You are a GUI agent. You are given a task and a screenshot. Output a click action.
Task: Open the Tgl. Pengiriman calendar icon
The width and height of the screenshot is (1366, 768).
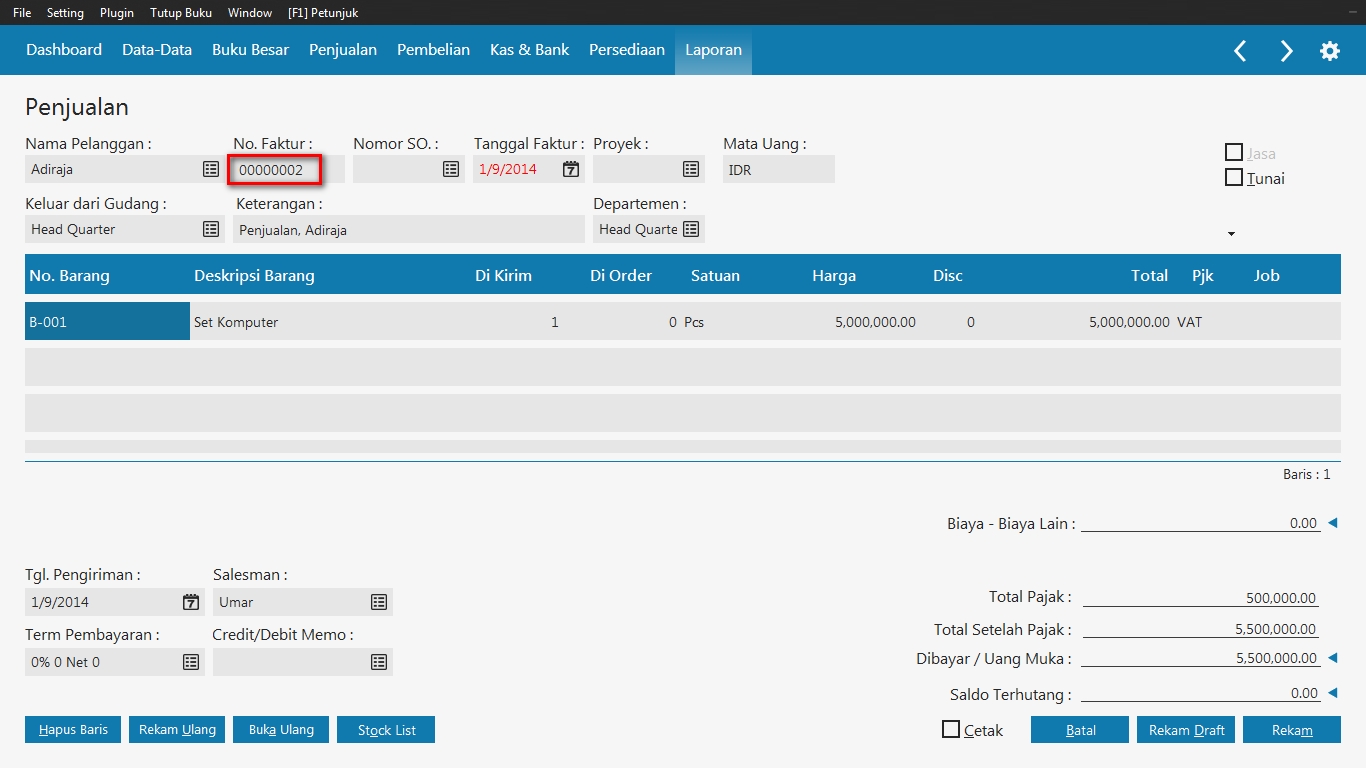click(191, 602)
